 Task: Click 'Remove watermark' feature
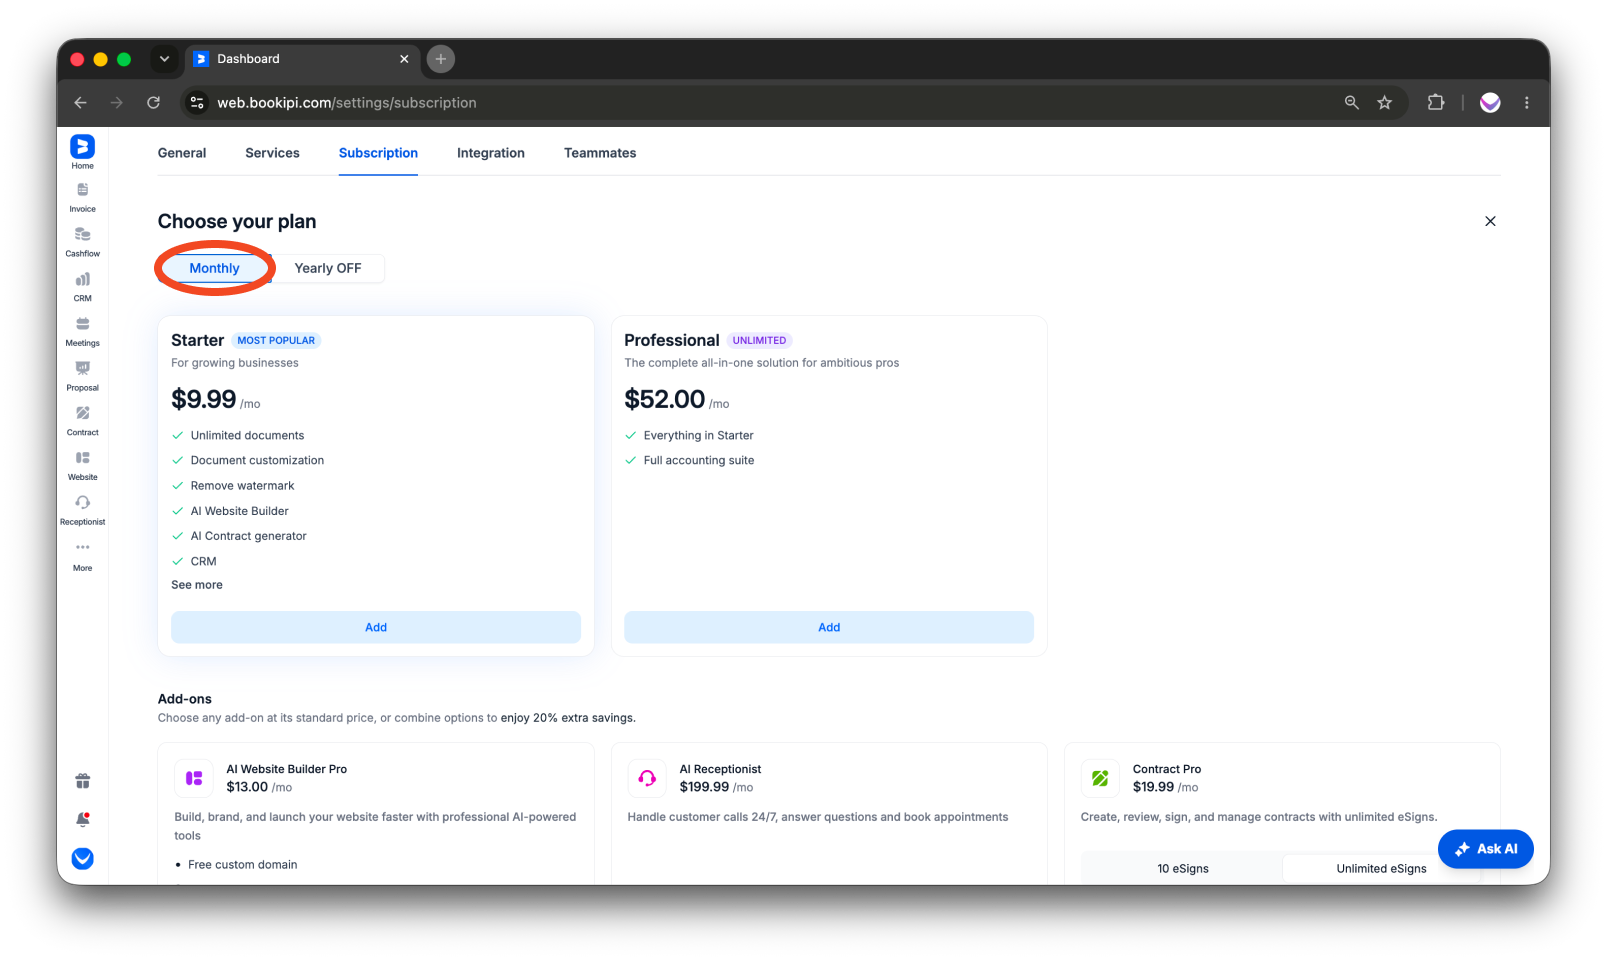[242, 486]
